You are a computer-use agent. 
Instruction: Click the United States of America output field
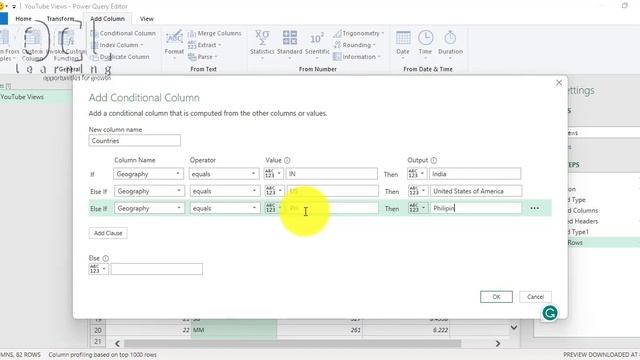(x=476, y=191)
